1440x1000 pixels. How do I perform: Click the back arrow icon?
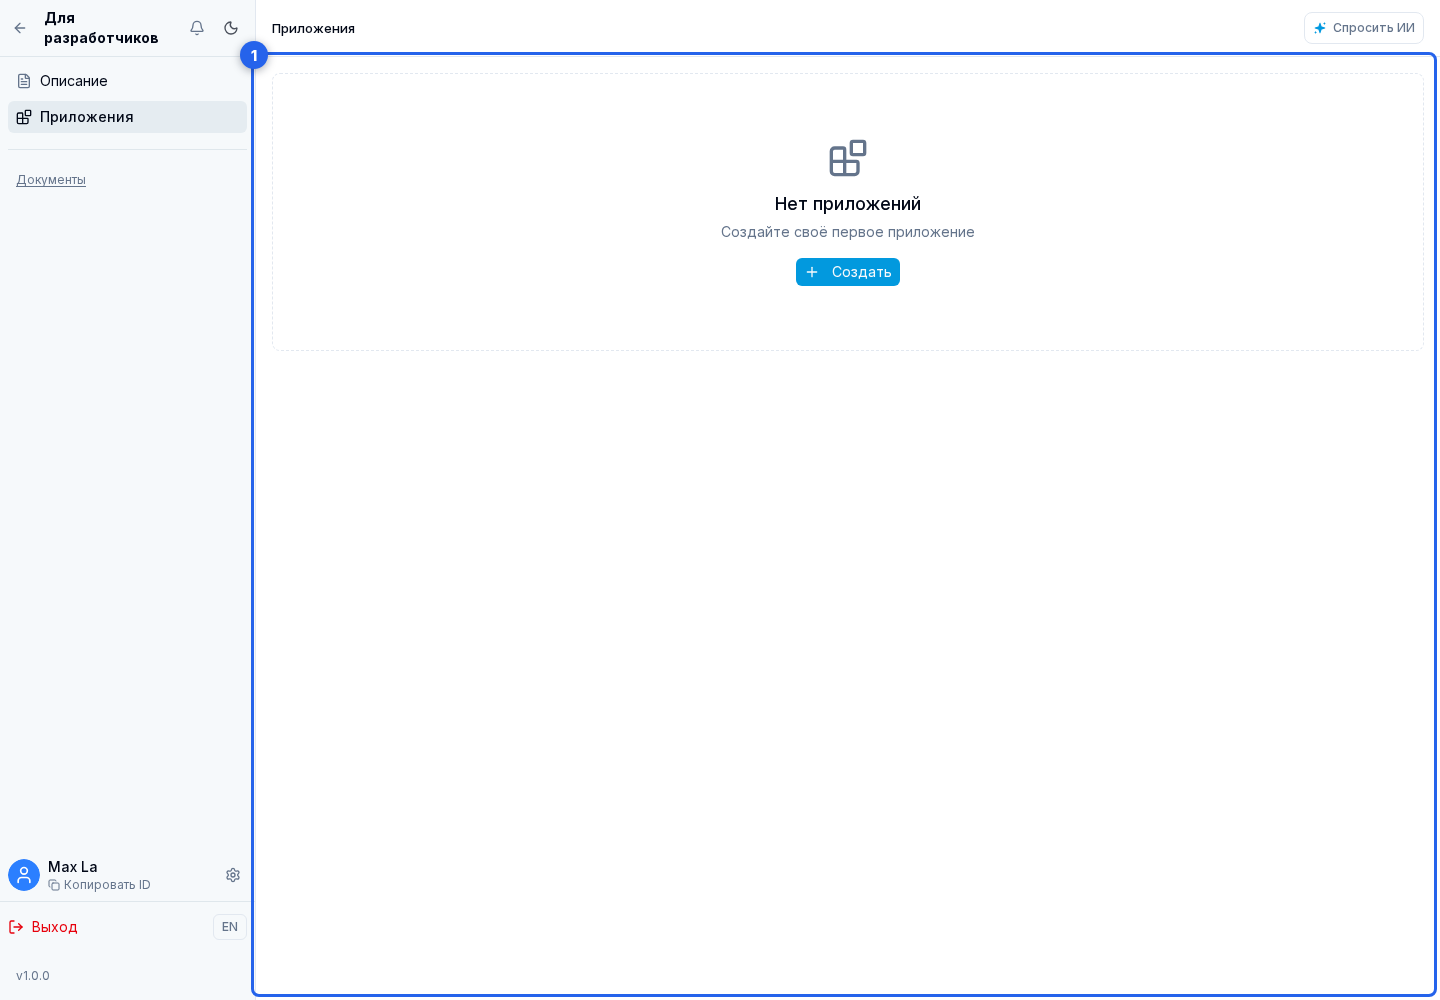coord(20,28)
